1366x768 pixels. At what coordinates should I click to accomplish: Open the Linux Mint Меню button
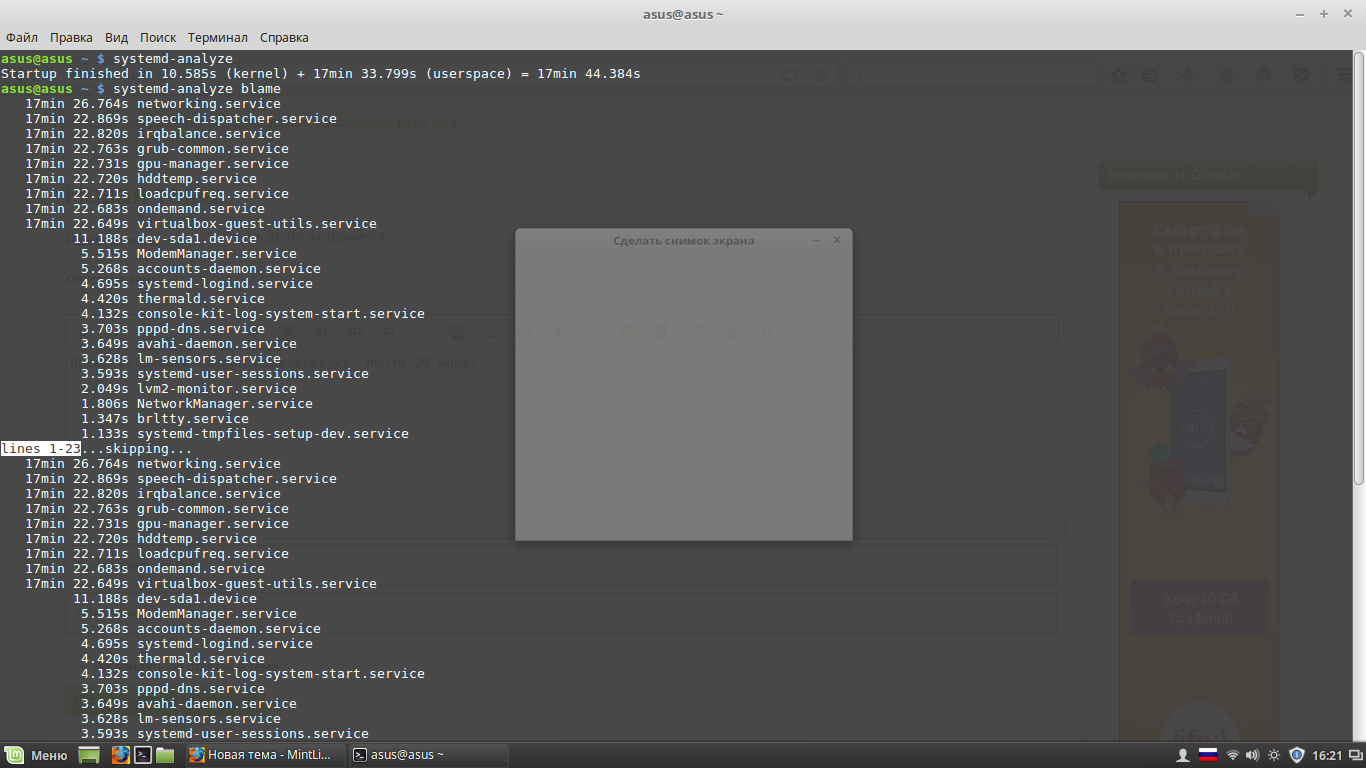tap(36, 755)
